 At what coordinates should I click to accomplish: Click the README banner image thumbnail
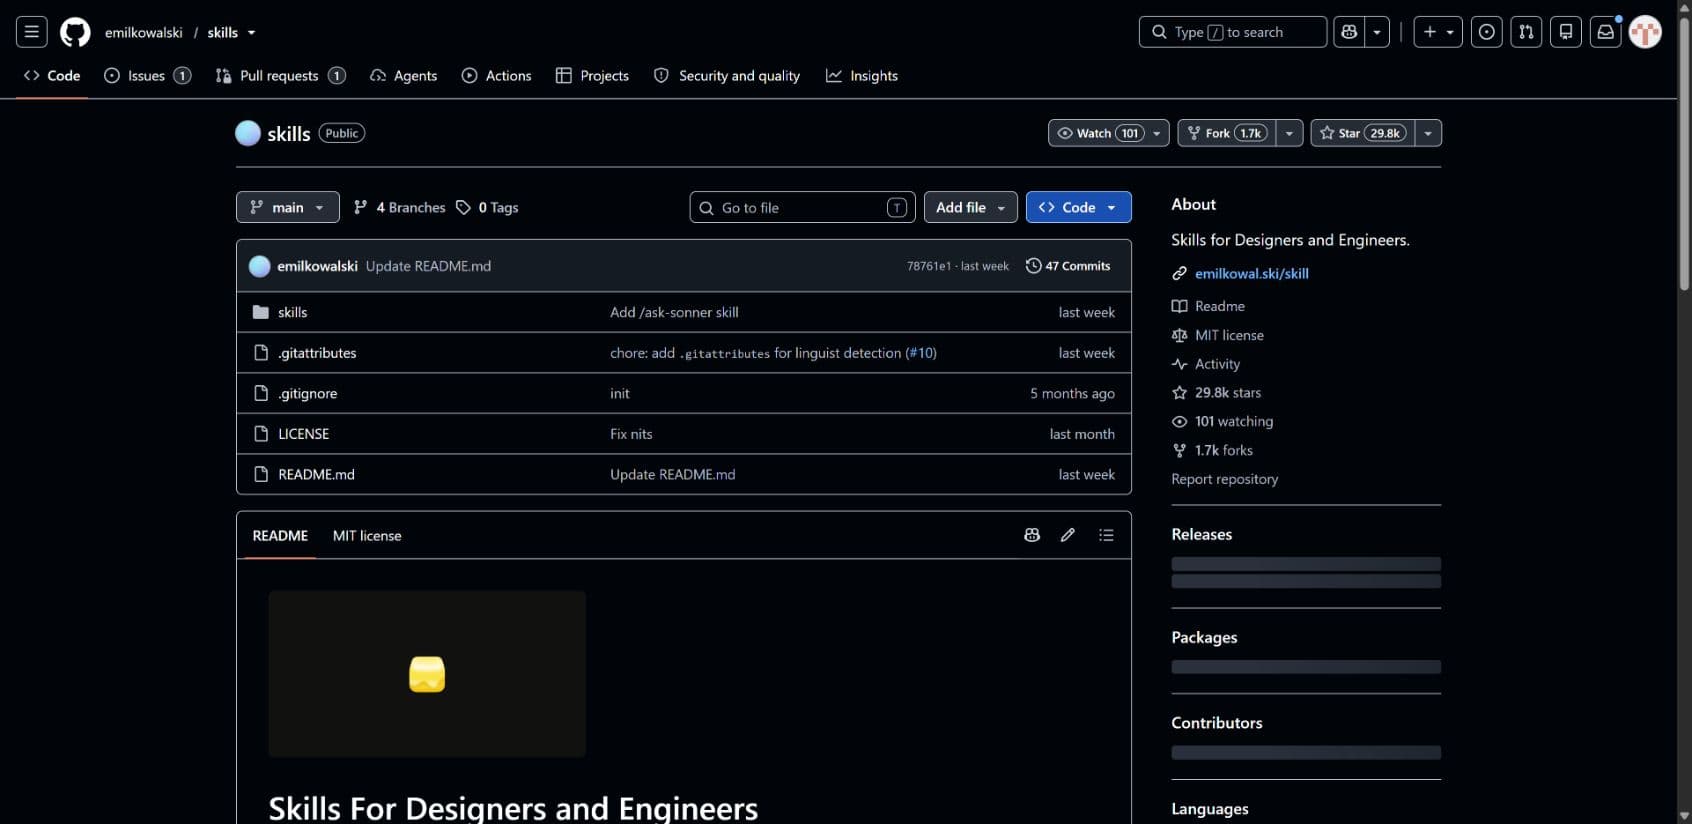pos(427,674)
